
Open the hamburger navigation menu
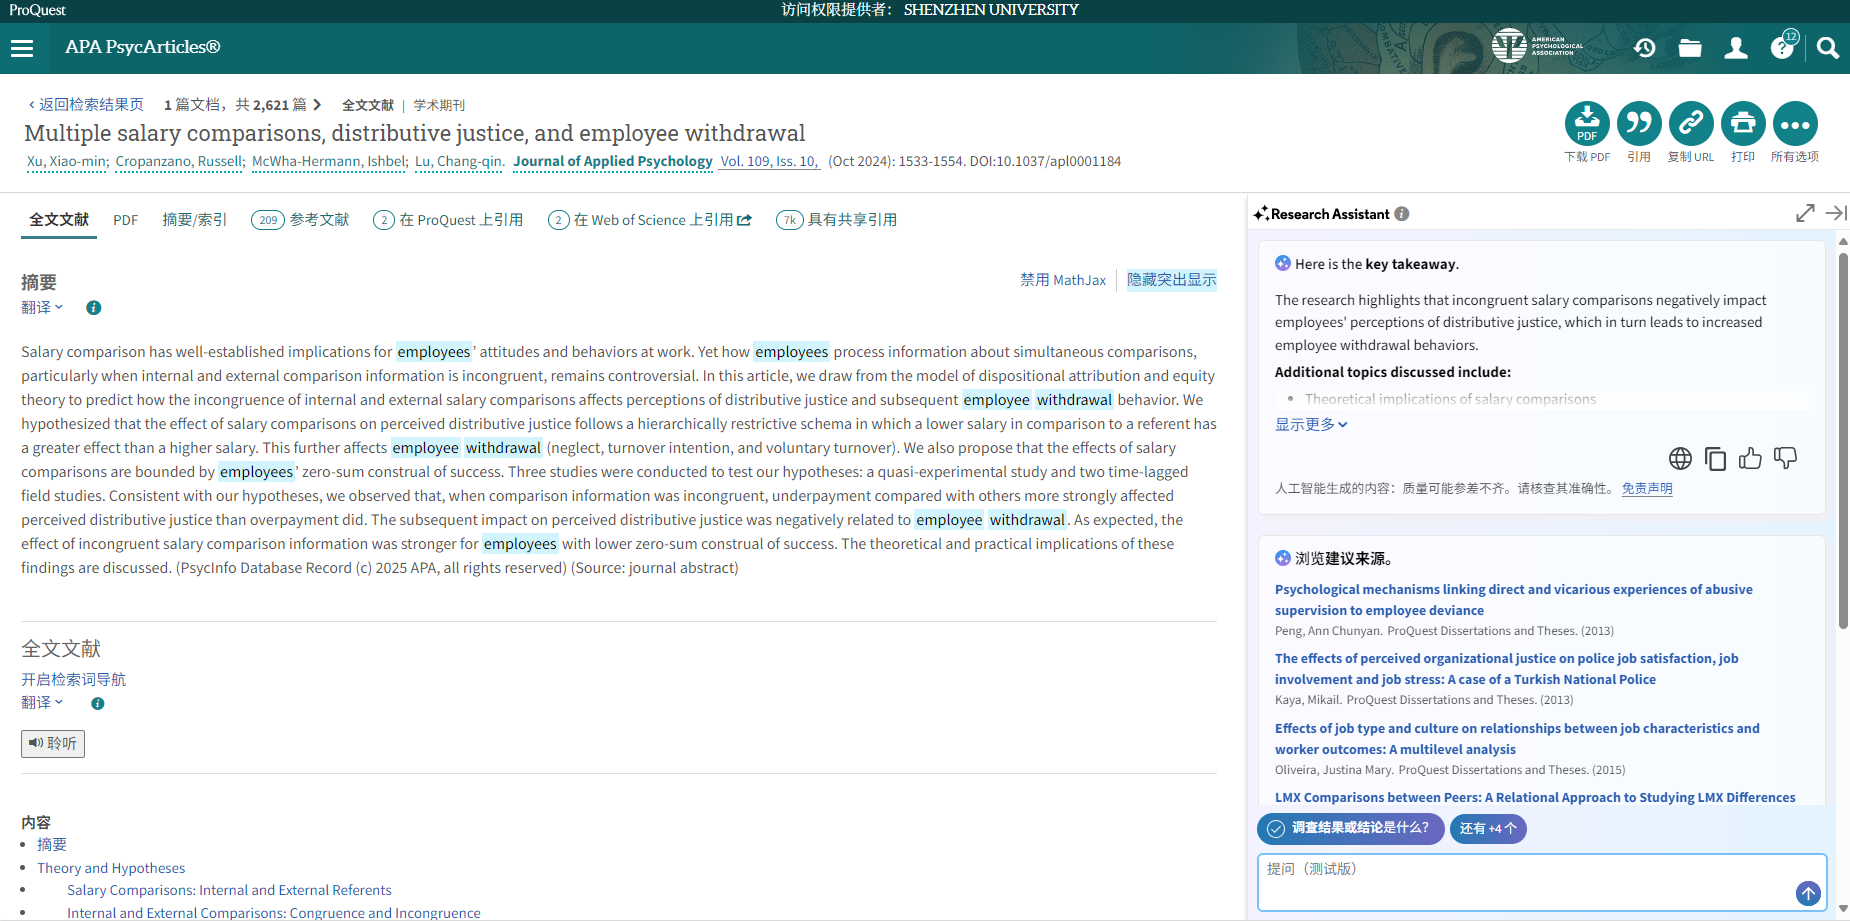(x=22, y=48)
